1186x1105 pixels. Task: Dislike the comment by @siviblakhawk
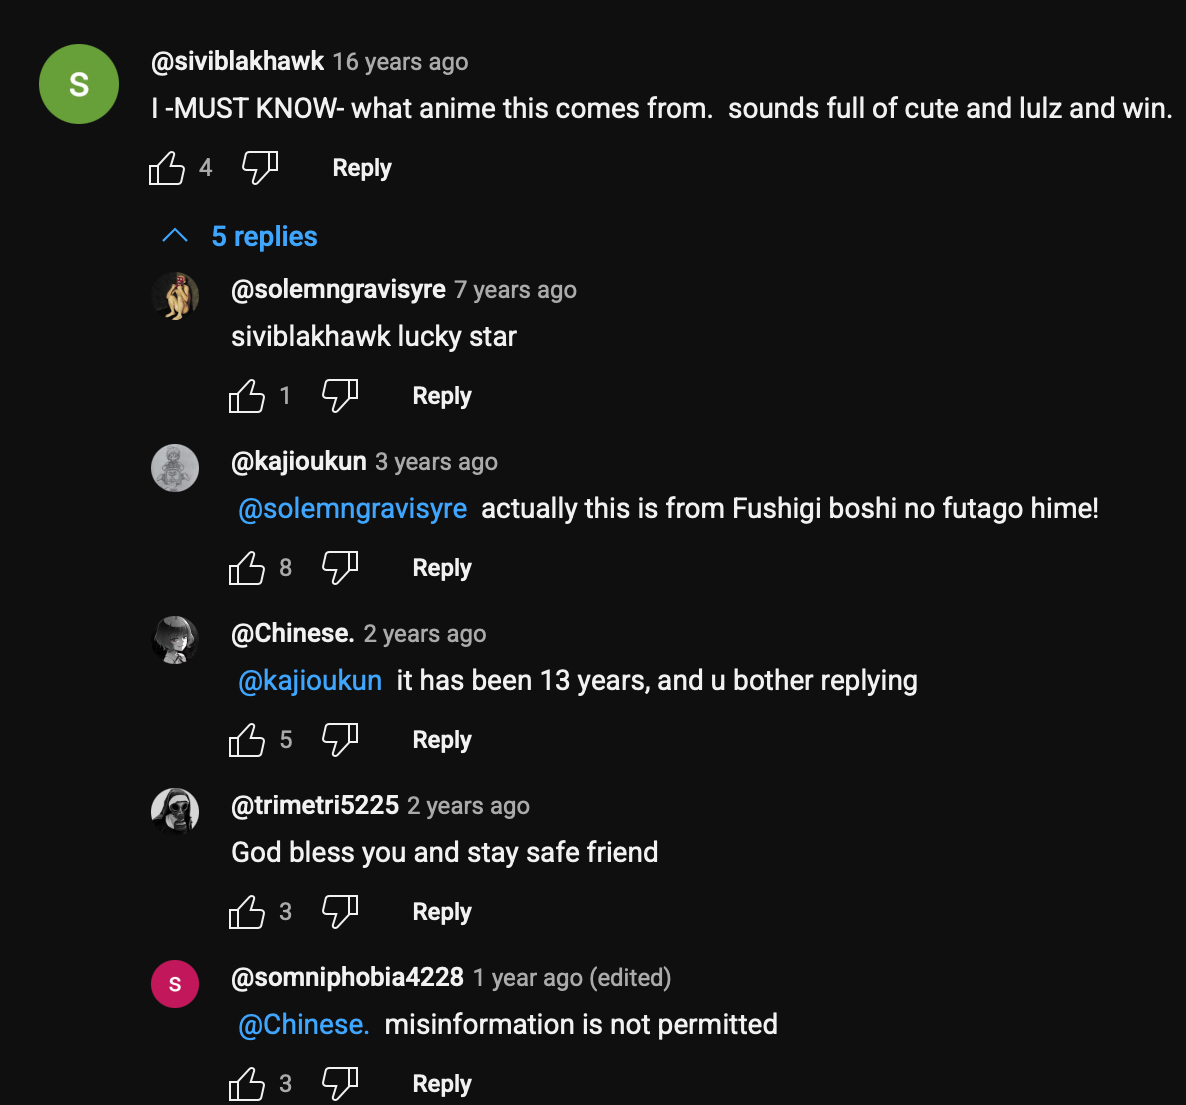(260, 168)
